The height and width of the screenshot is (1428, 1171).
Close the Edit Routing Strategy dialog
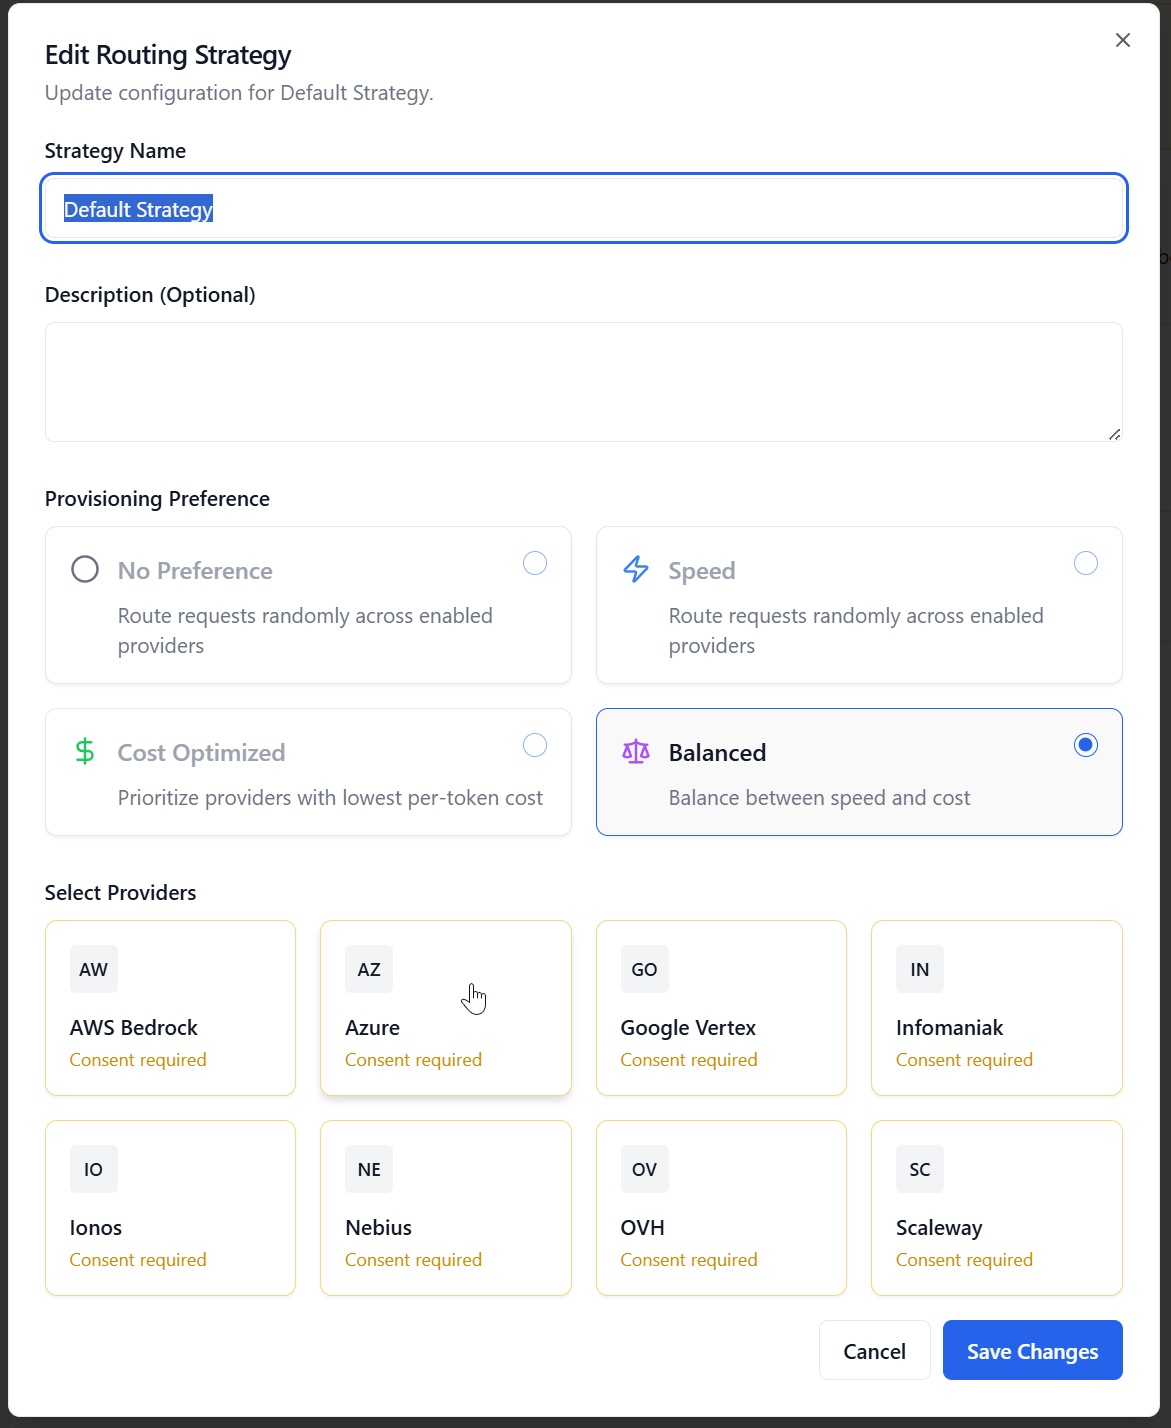coord(1123,40)
